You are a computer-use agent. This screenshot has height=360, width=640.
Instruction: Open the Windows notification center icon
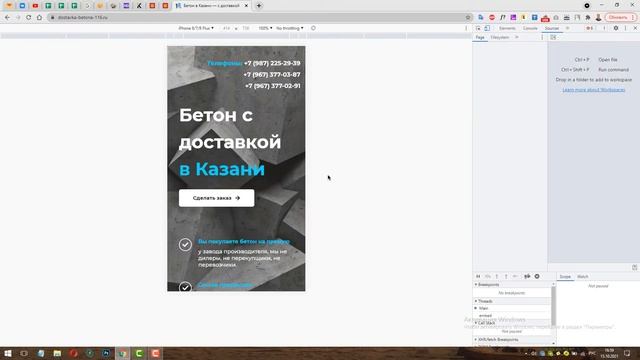tap(627, 353)
